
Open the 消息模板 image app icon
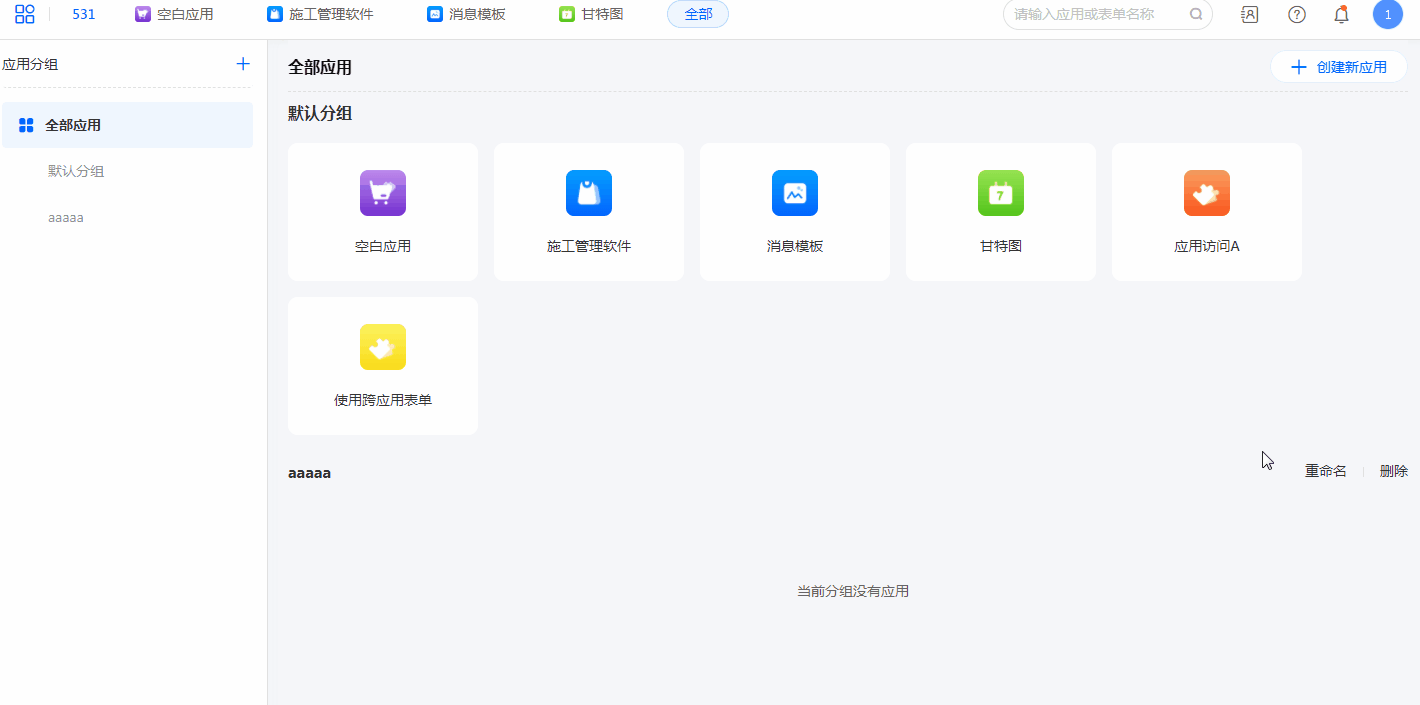coord(795,193)
